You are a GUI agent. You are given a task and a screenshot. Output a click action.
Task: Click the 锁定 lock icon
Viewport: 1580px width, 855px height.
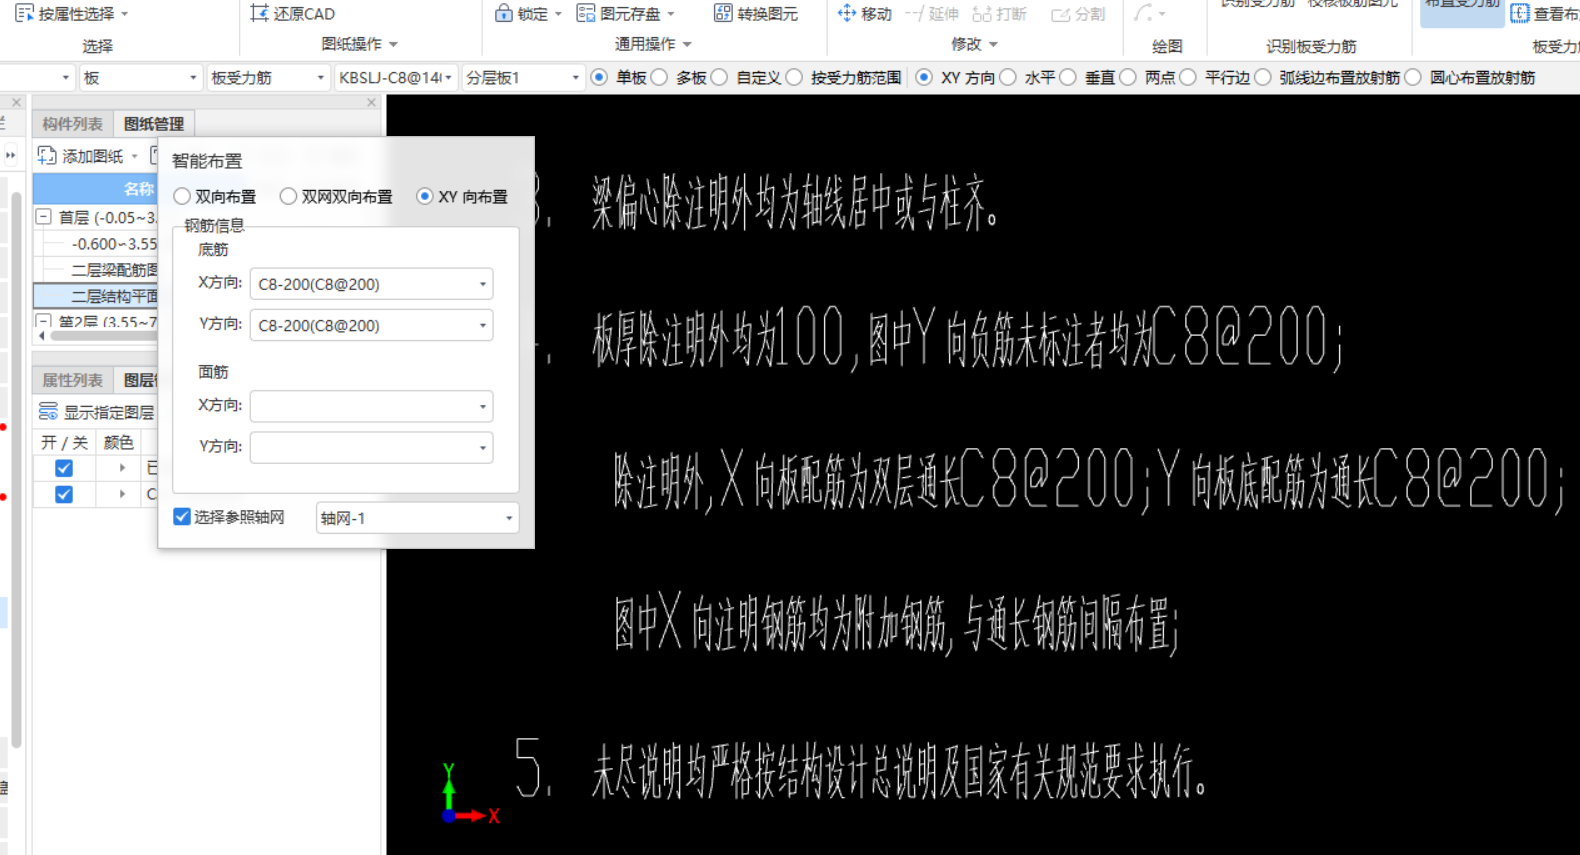point(504,13)
